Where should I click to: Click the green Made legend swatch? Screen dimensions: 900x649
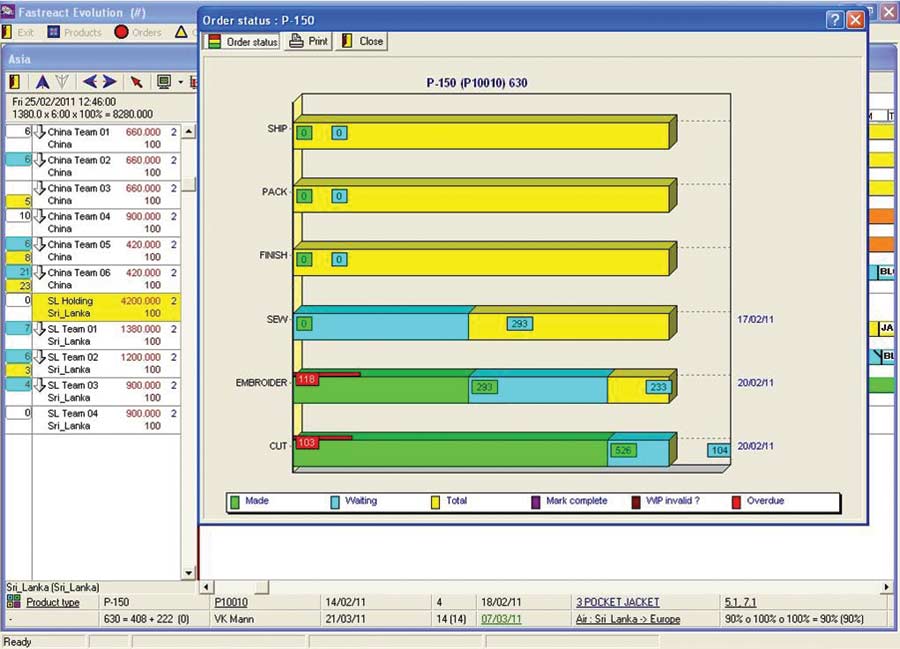(x=235, y=502)
